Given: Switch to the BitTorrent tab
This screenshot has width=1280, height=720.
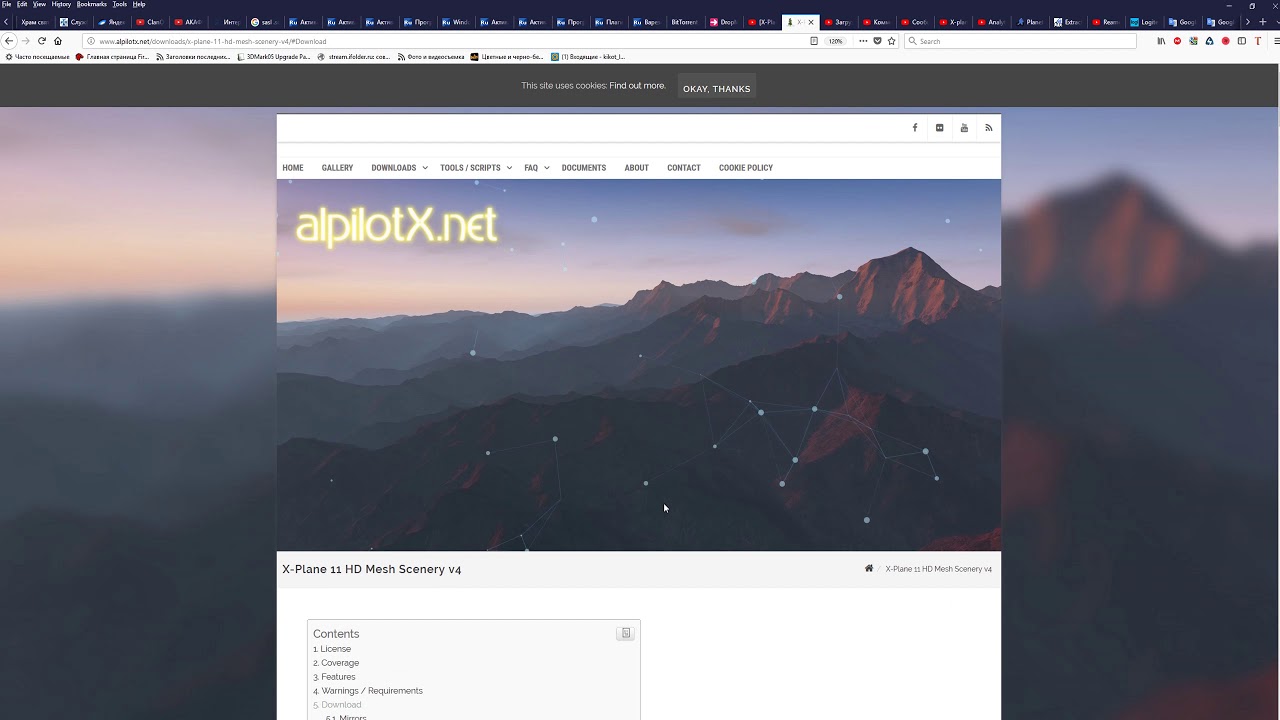Looking at the screenshot, I should [x=685, y=22].
